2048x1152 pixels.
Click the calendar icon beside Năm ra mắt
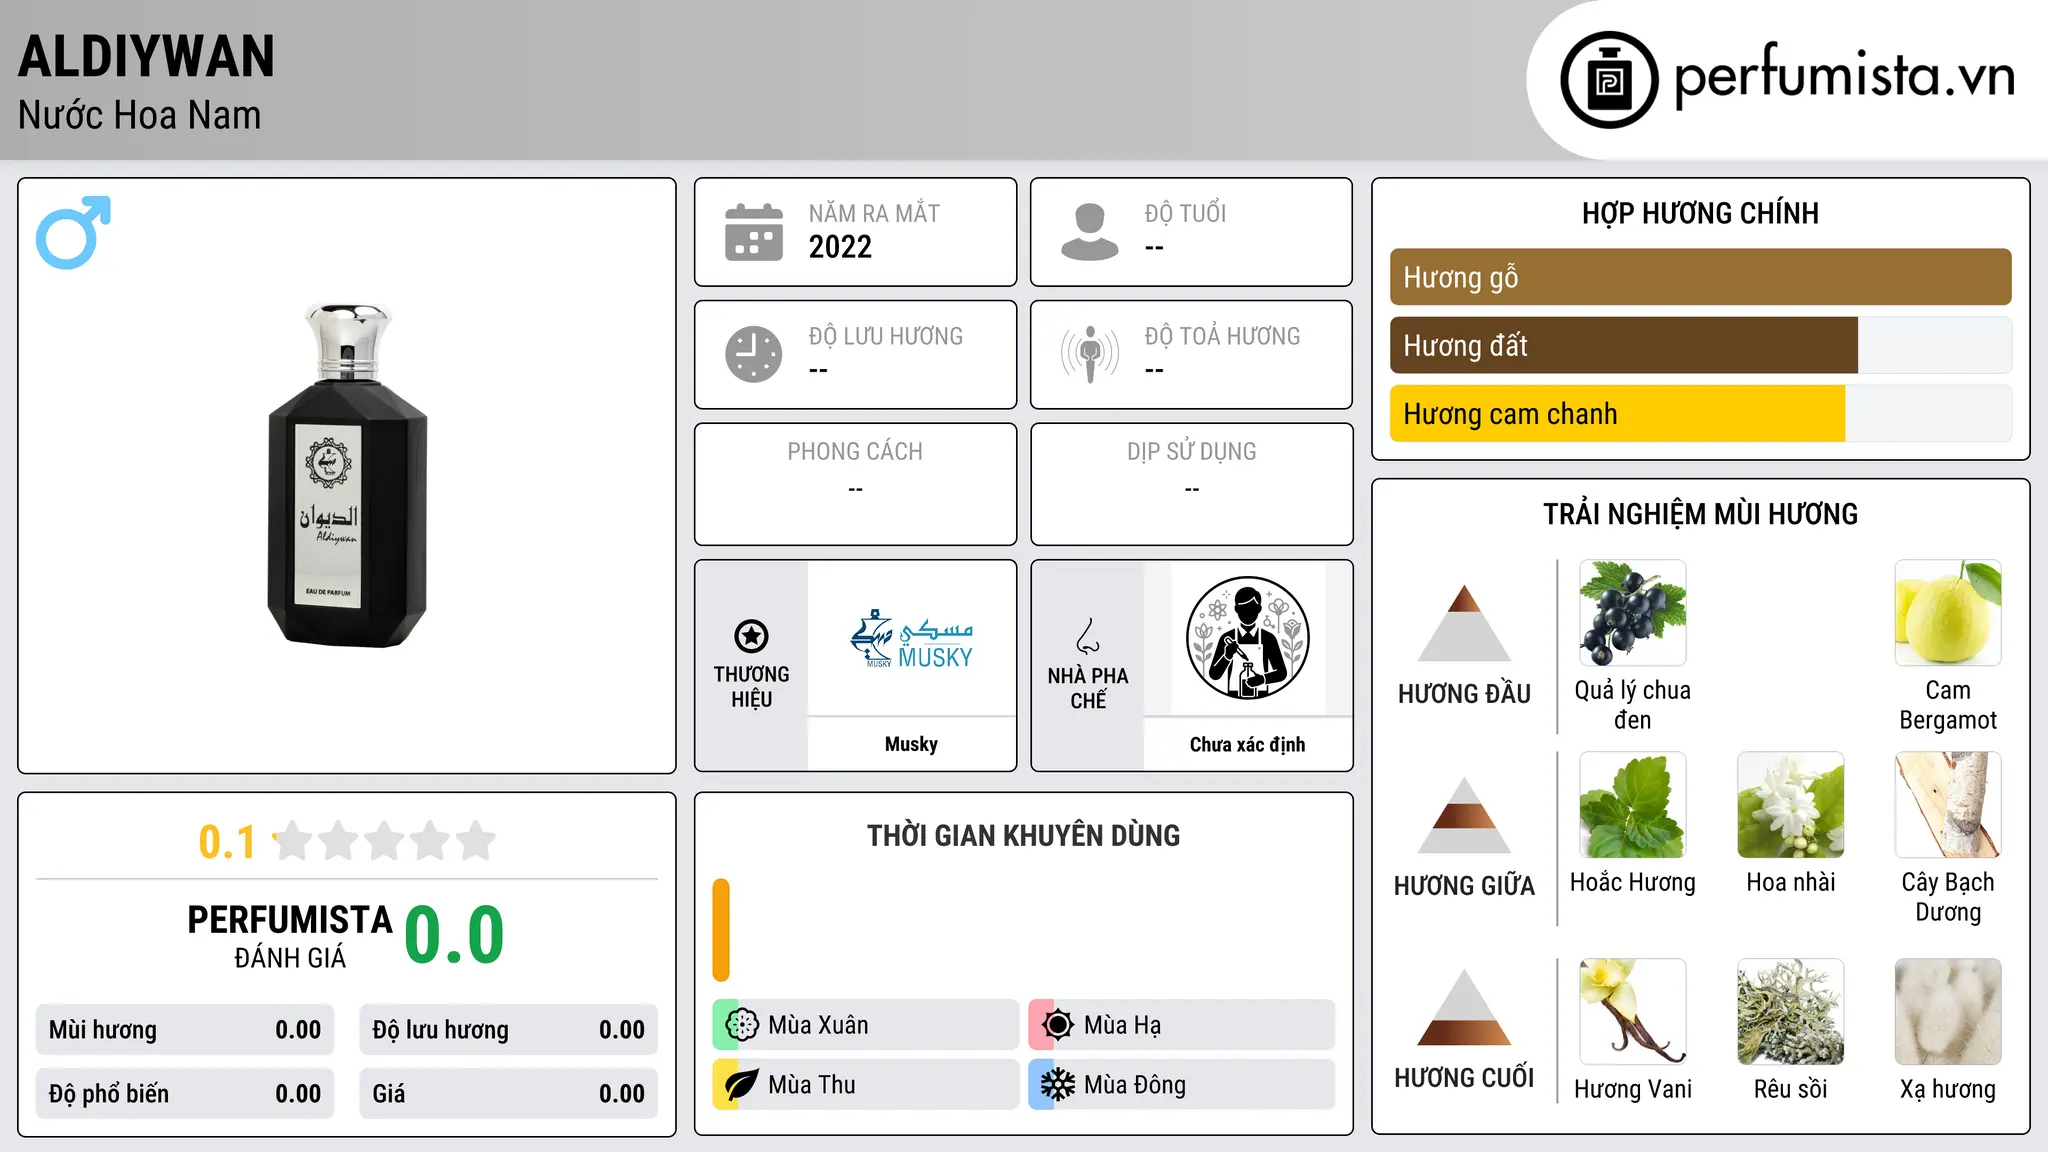click(754, 232)
